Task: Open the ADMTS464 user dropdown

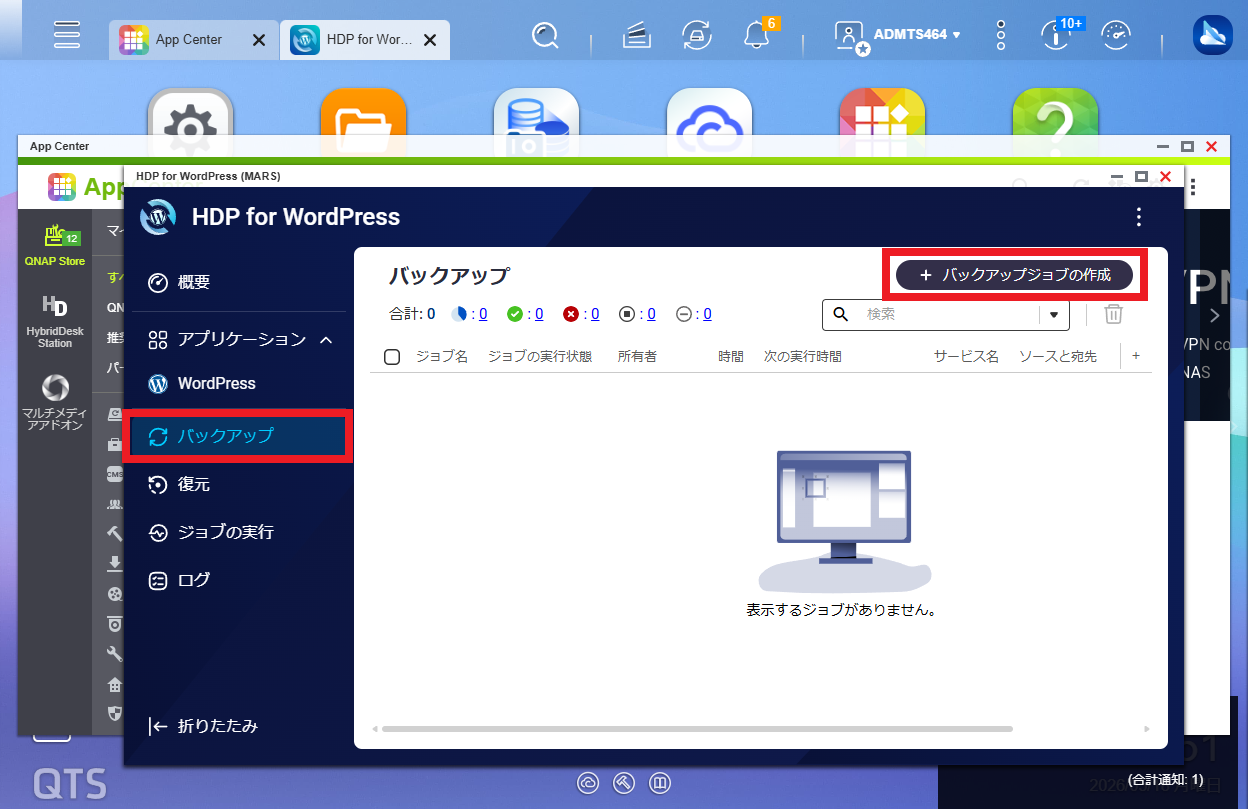Action: coord(916,35)
